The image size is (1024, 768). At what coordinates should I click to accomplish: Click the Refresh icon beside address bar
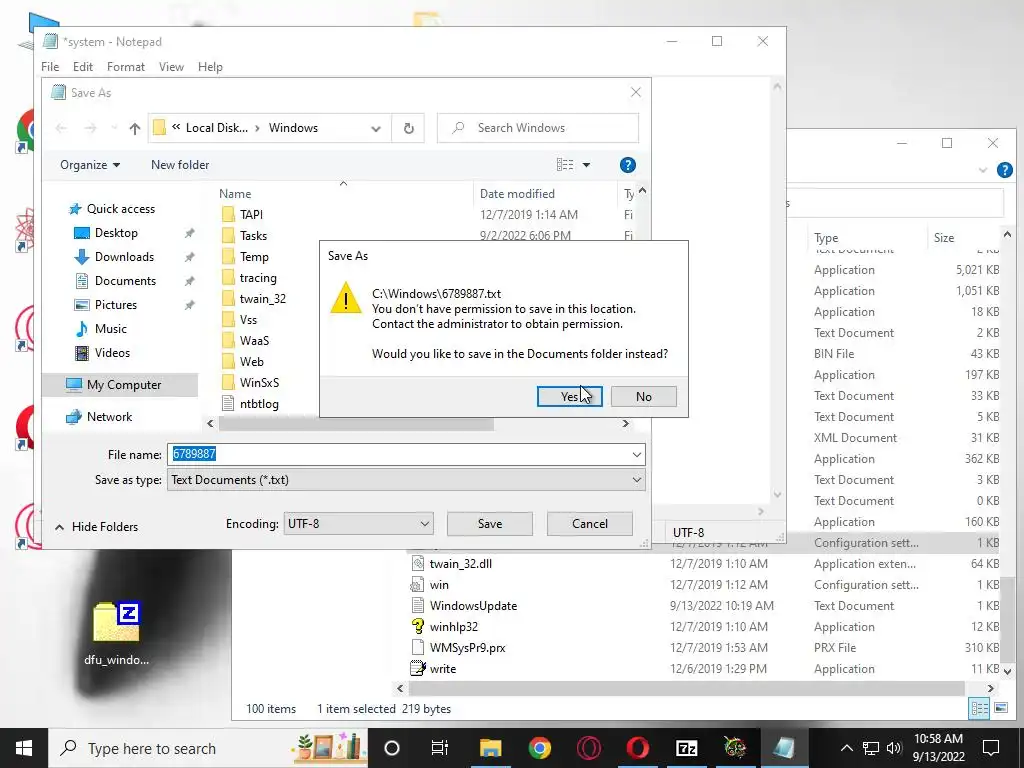coord(409,128)
